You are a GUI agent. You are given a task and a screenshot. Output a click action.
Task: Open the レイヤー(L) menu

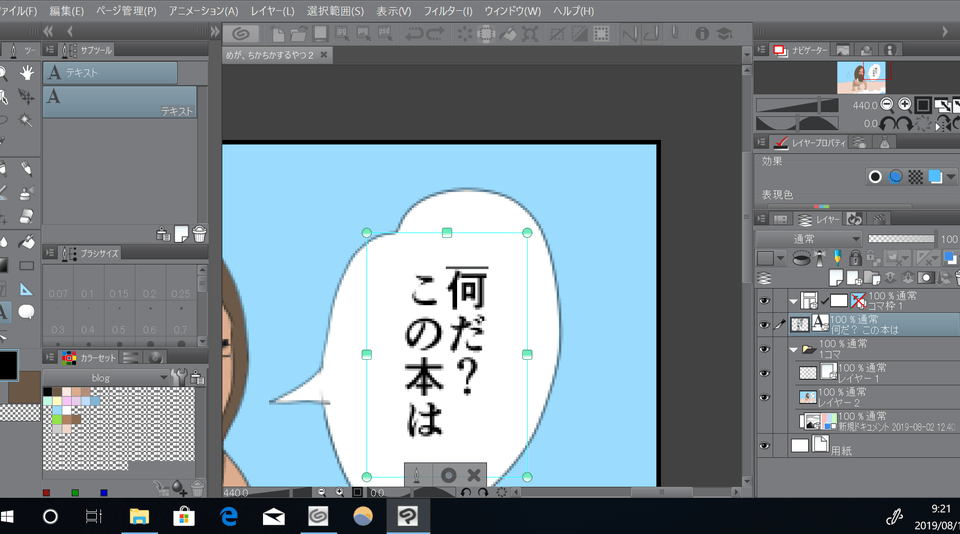coord(272,11)
